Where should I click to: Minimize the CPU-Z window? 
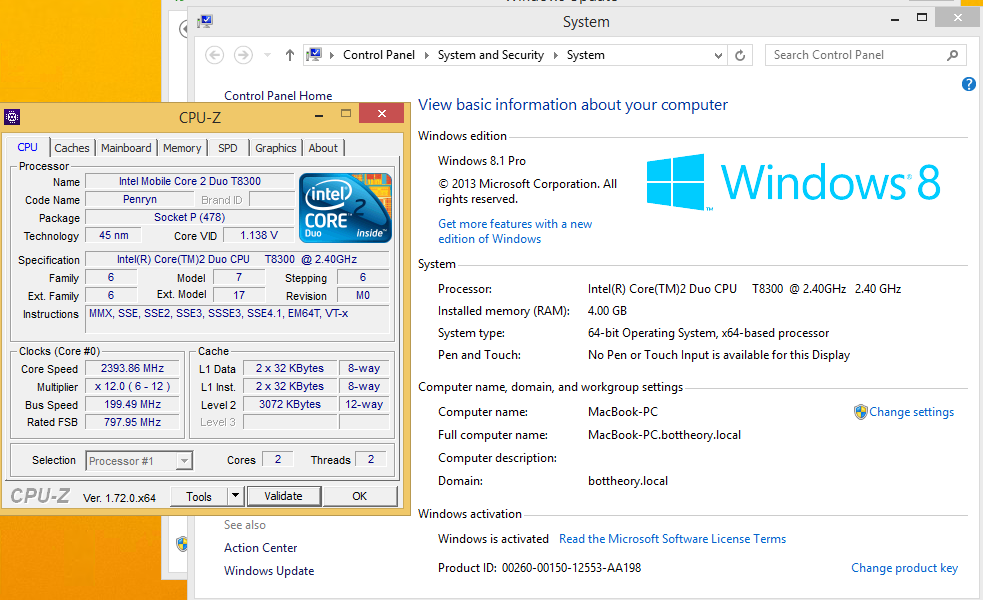(319, 115)
